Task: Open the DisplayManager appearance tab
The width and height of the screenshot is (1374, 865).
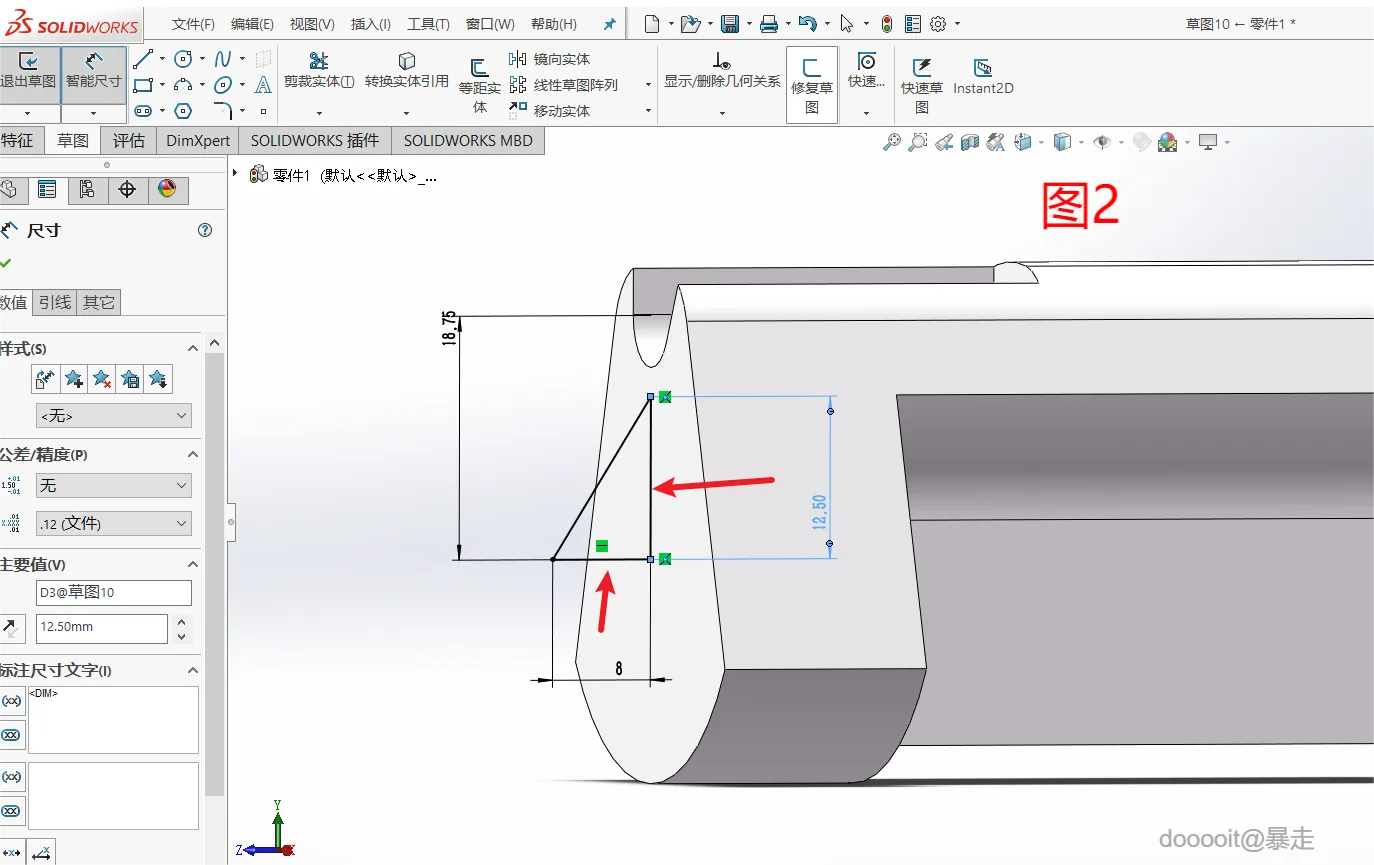Action: [x=167, y=189]
